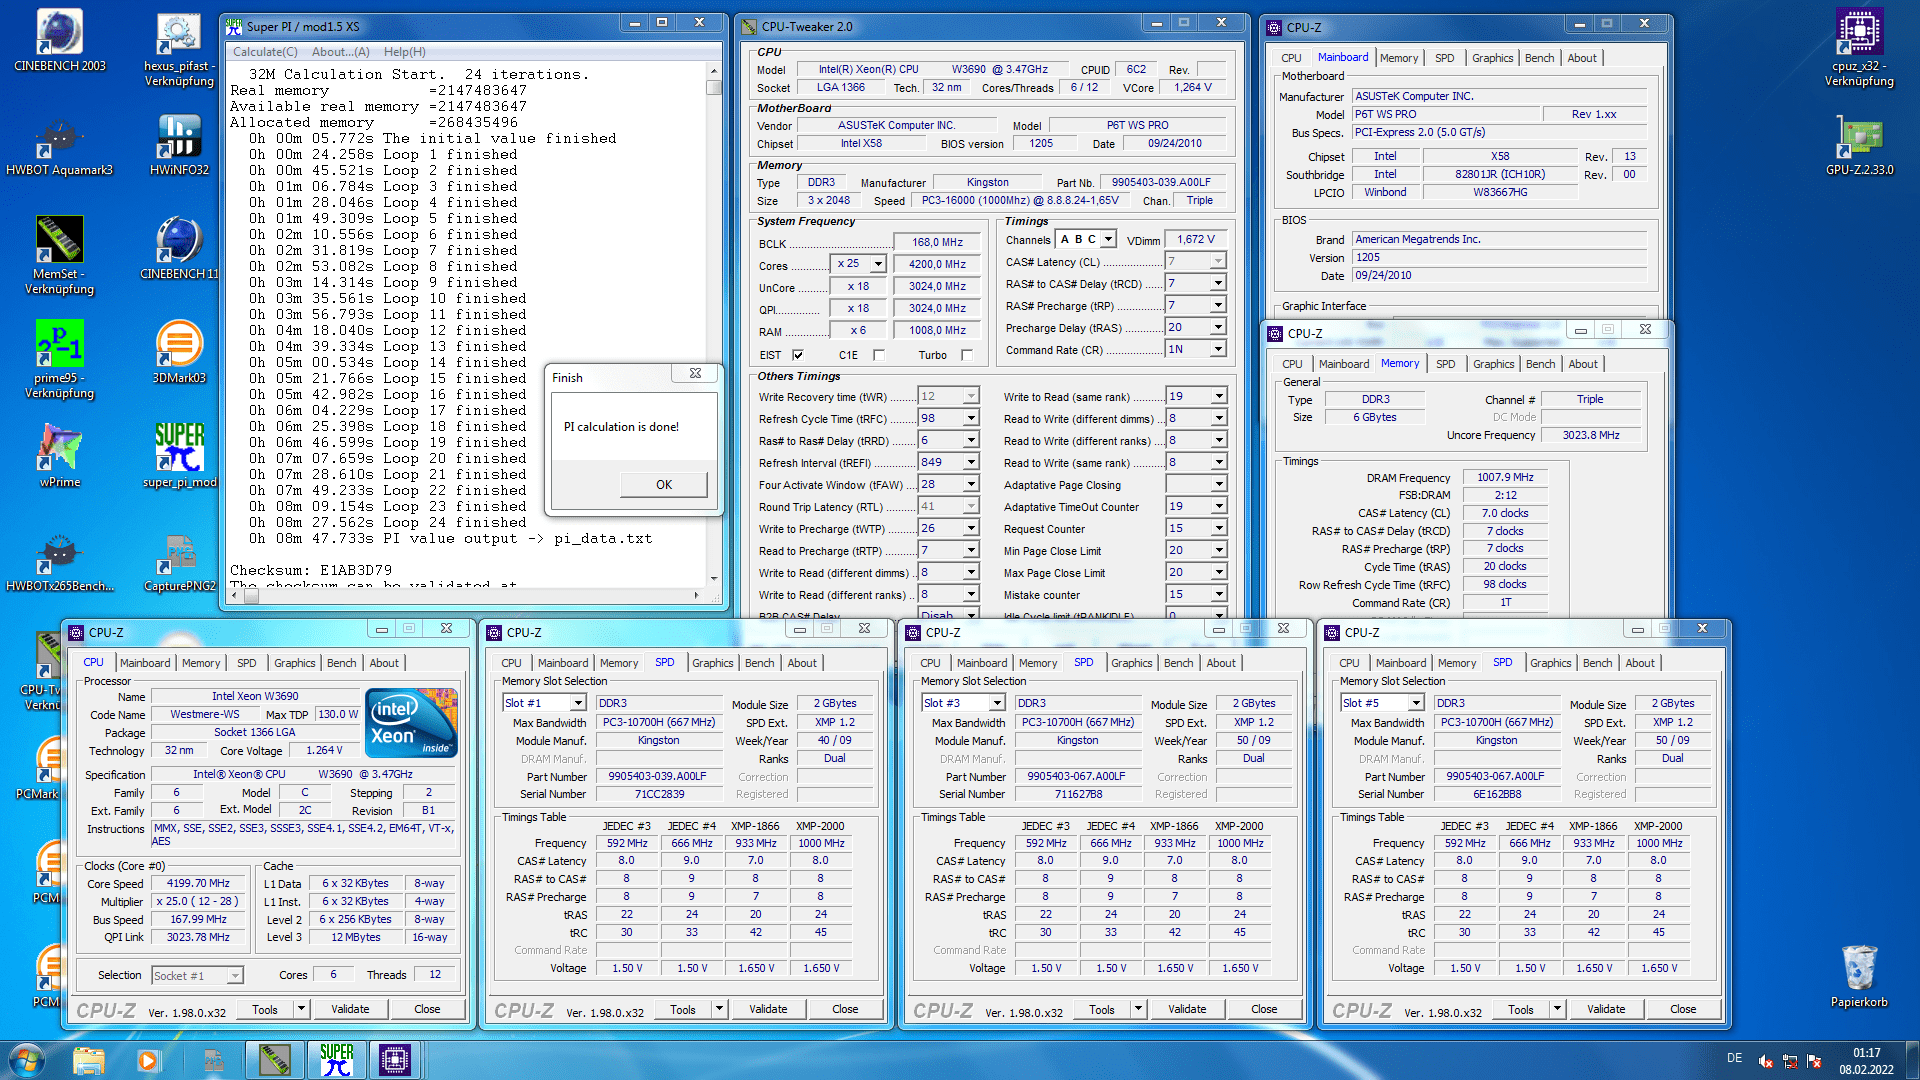Toggle EIST checkbox in CPU-Tweaker
This screenshot has height=1080, width=1920.
798,355
